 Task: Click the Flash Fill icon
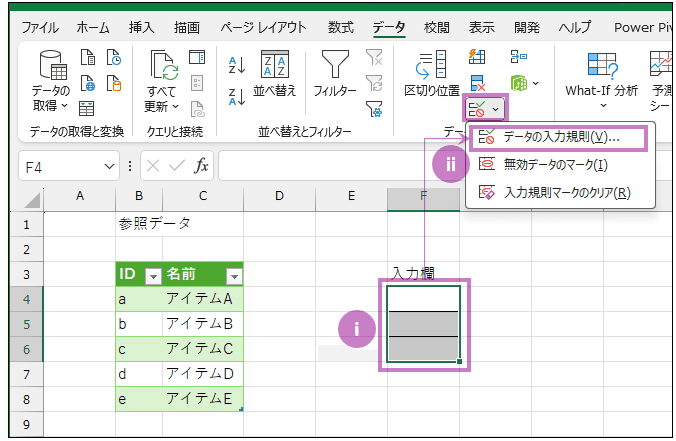pyautogui.click(x=477, y=57)
